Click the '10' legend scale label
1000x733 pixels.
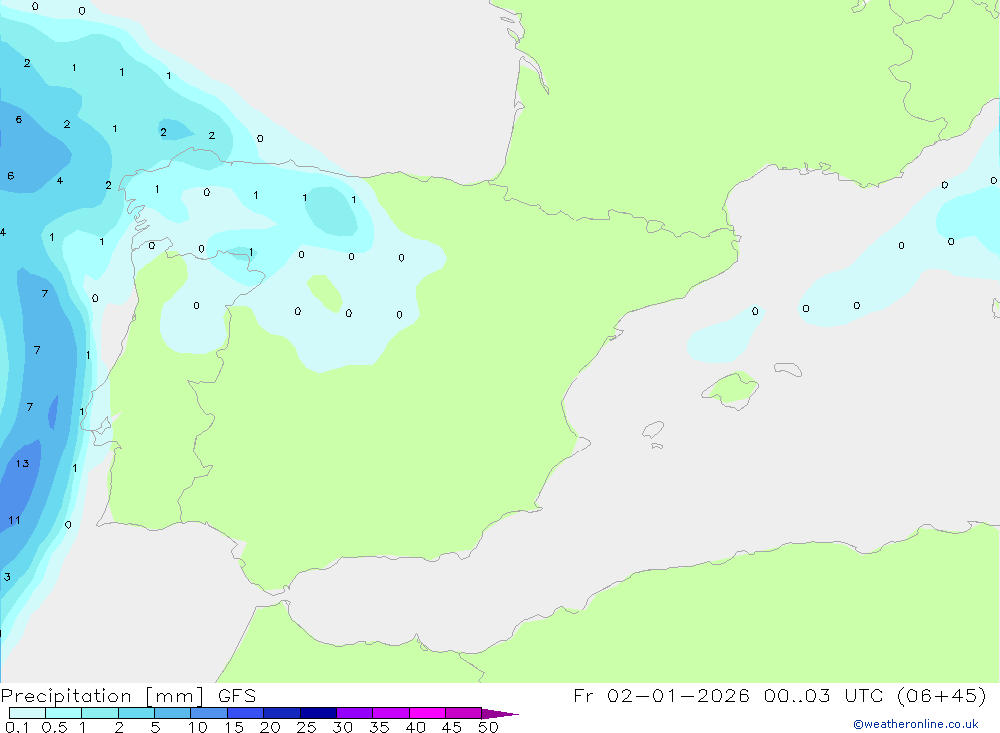coord(198,727)
